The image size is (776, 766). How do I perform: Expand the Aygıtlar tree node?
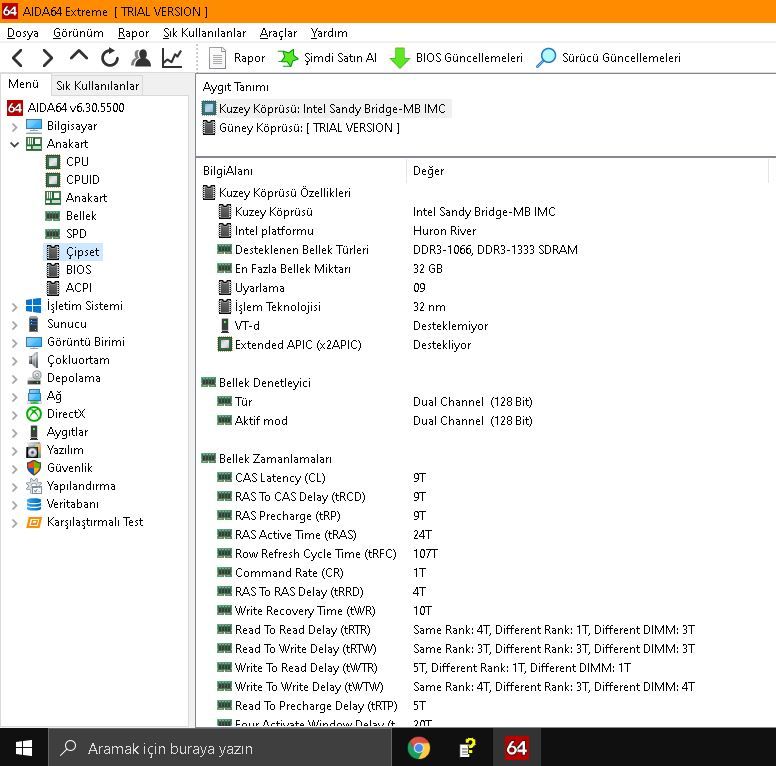(14, 432)
